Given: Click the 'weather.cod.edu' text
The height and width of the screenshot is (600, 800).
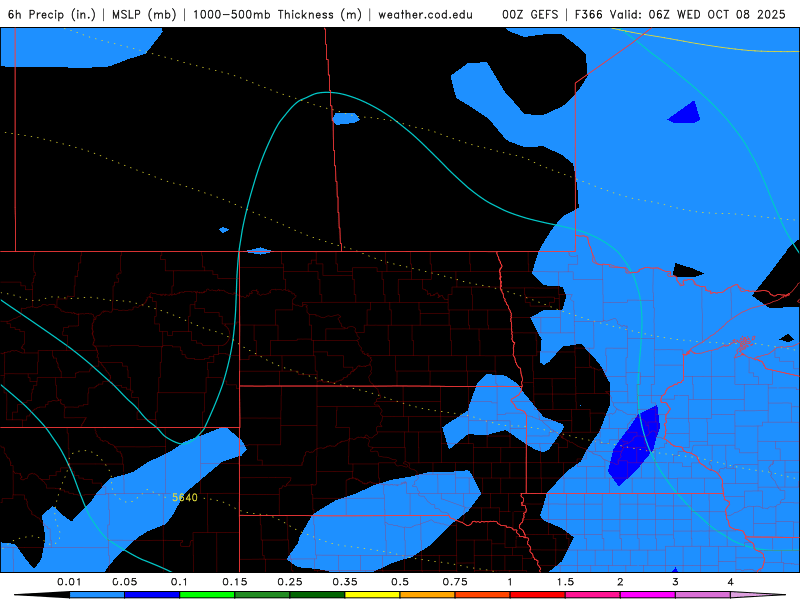Looking at the screenshot, I should 425,14.
